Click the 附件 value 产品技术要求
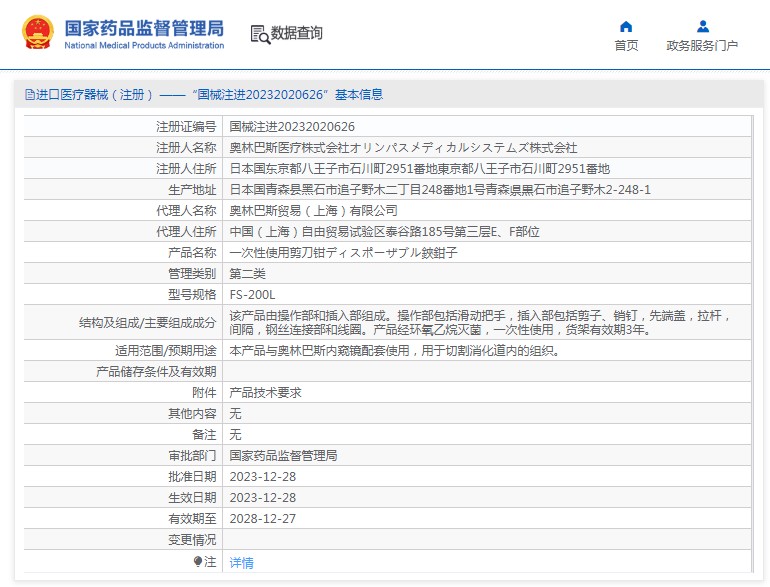The image size is (770, 587). click(x=265, y=392)
